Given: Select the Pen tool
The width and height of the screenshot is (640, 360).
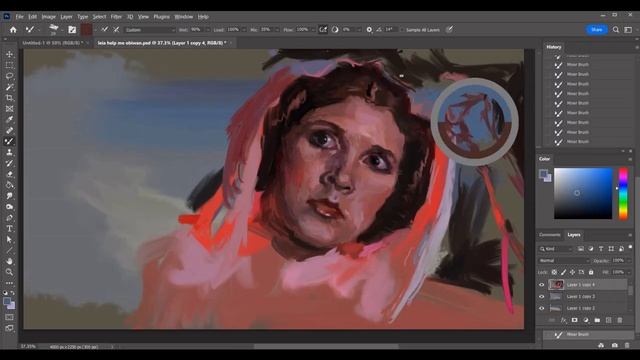Looking at the screenshot, I should pyautogui.click(x=9, y=218).
